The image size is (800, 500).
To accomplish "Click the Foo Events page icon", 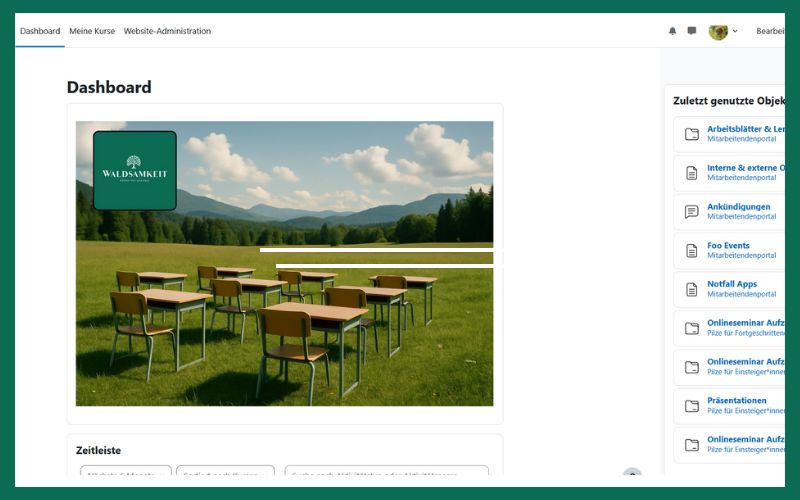I will [692, 251].
